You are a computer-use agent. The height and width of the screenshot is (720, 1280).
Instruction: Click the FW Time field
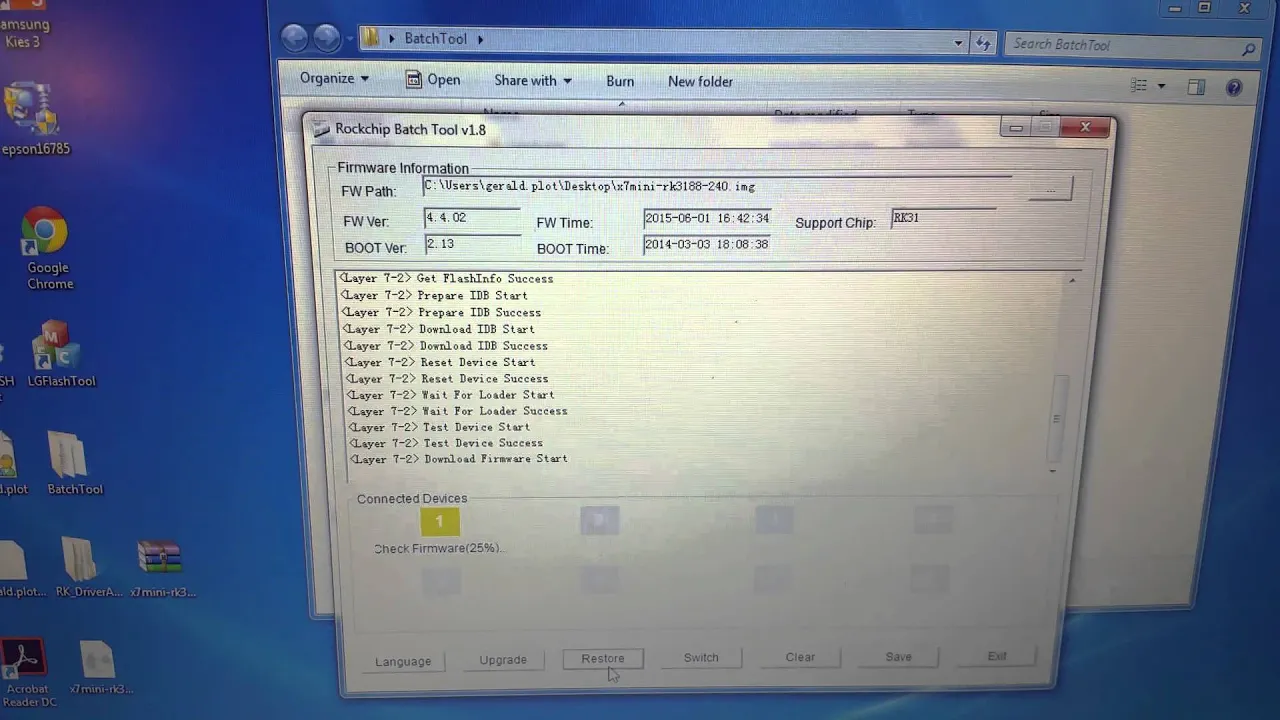tap(707, 219)
